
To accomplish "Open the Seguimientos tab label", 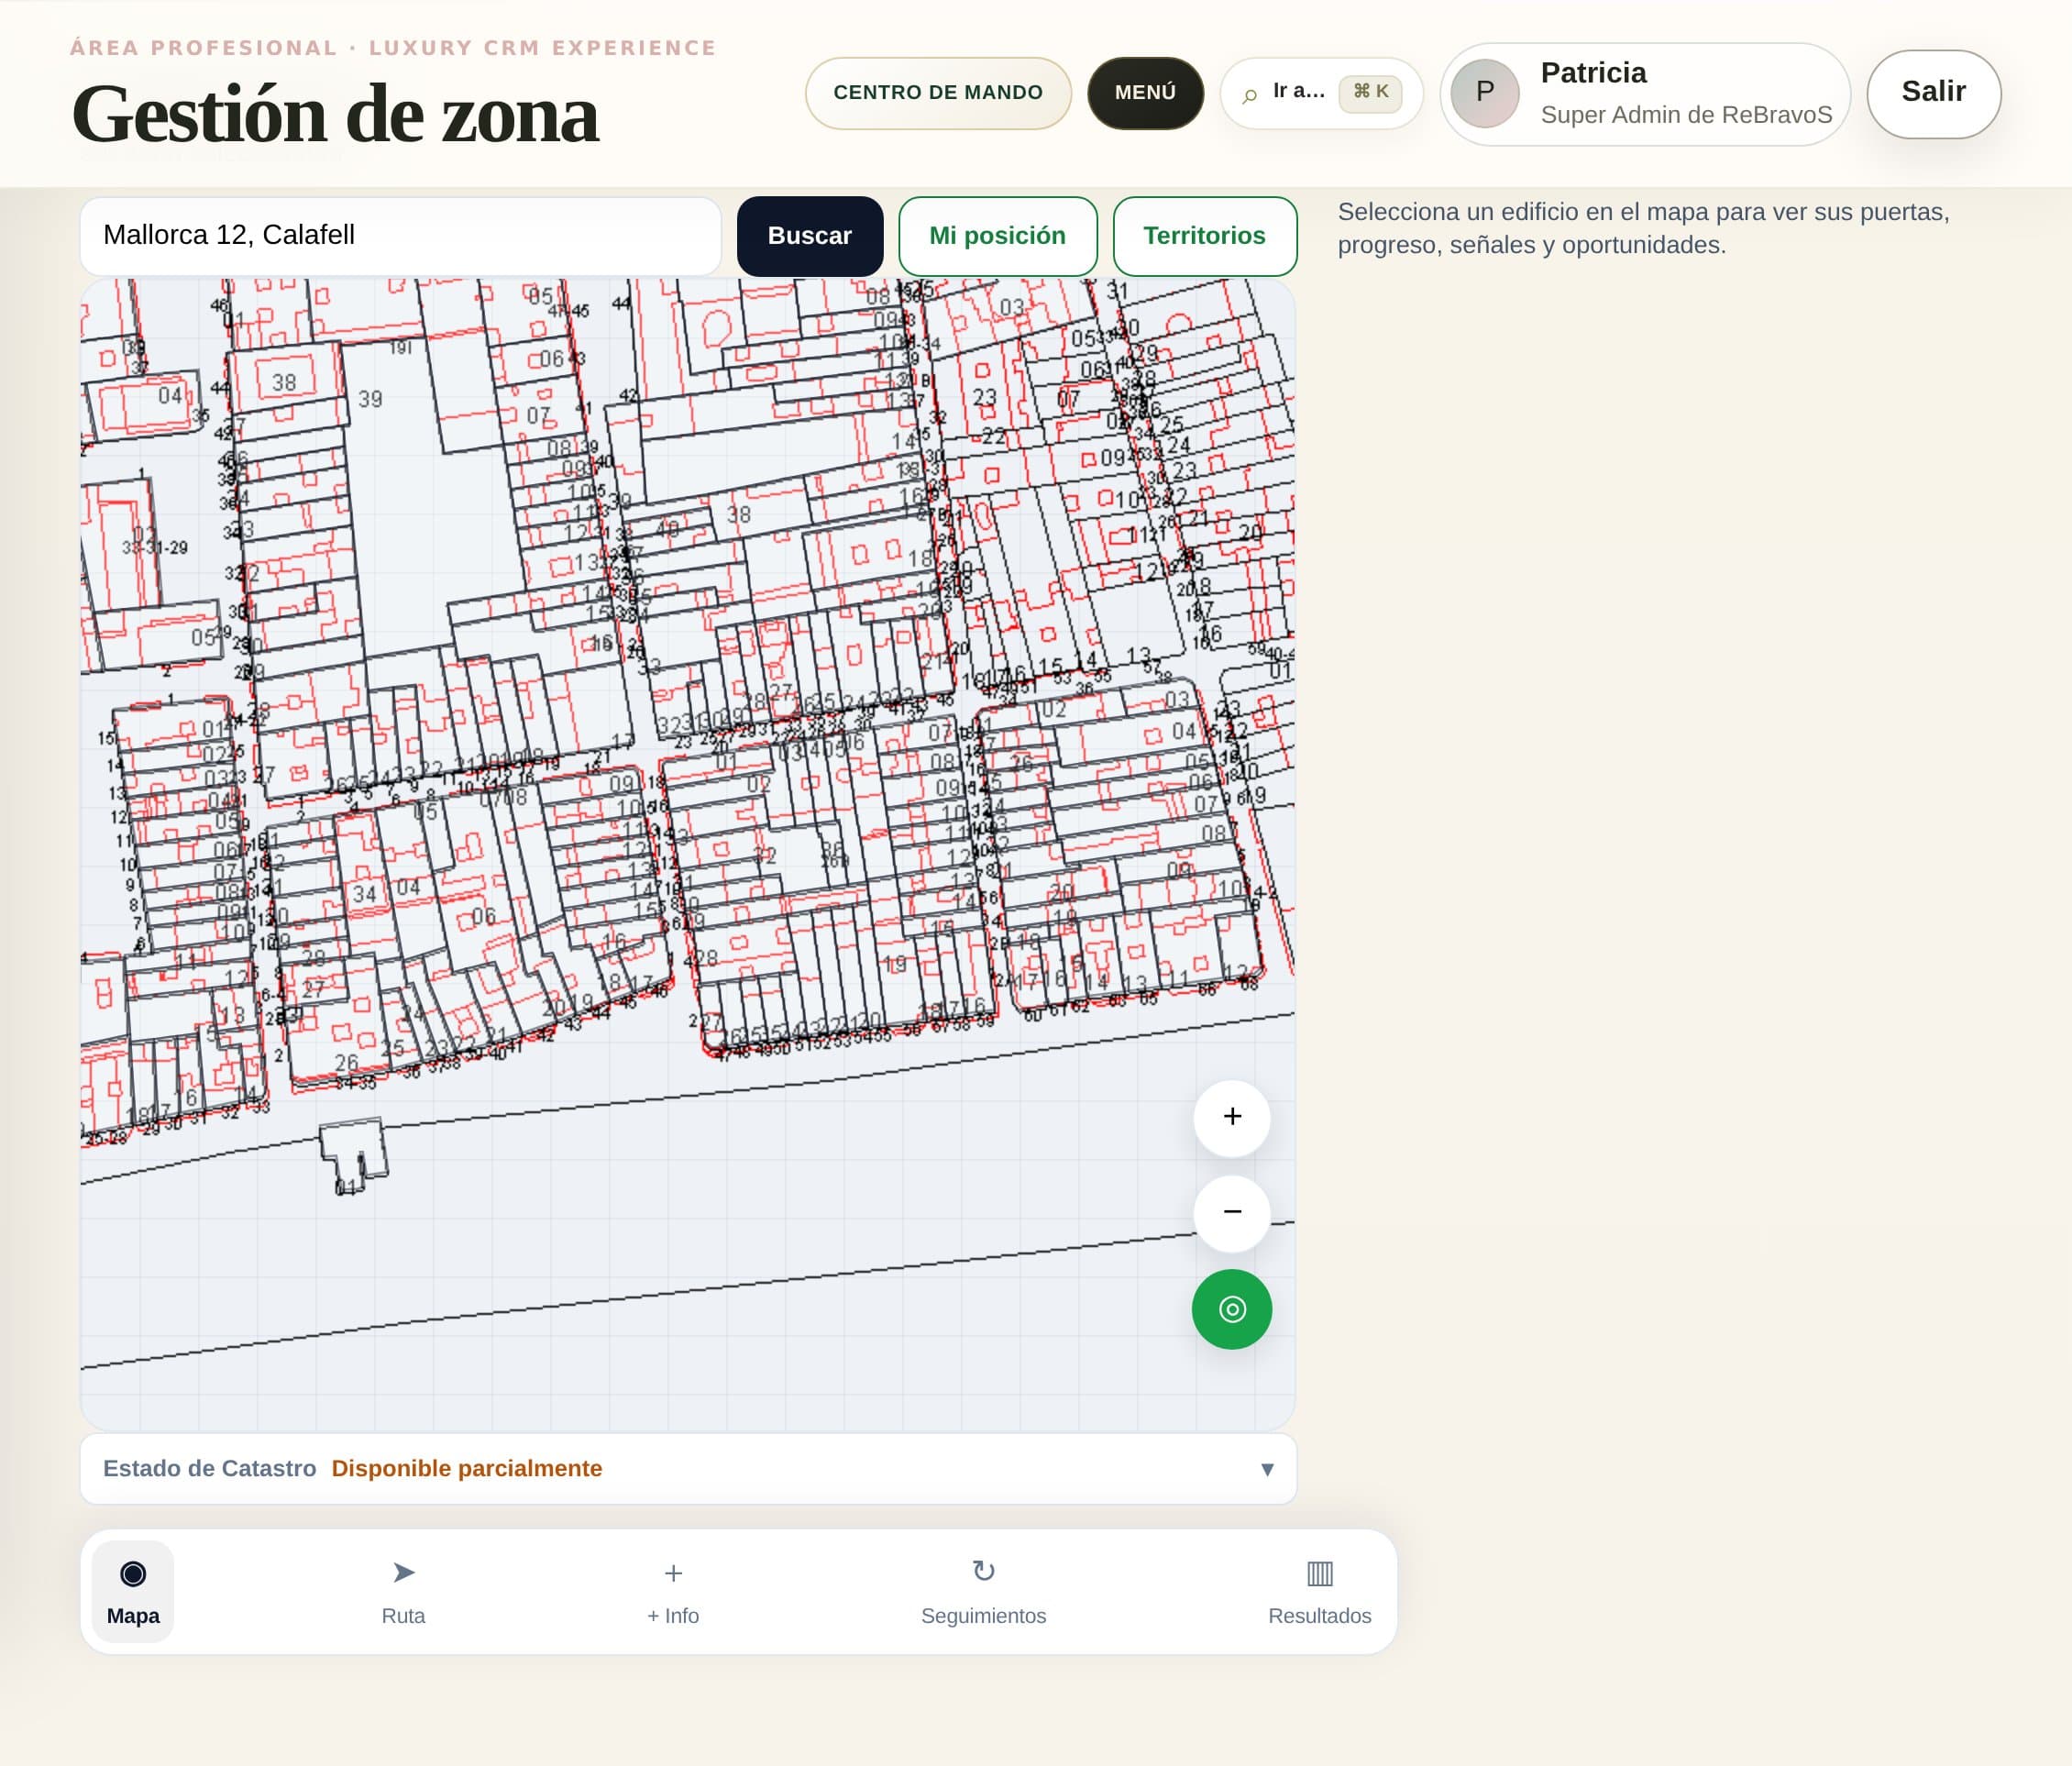I will pos(984,1615).
